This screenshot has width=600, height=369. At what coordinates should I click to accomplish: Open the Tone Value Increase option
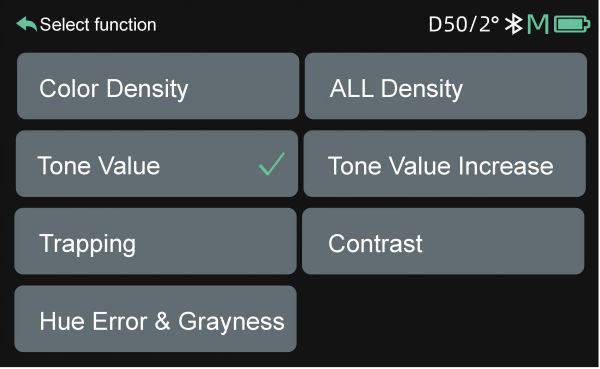pyautogui.click(x=445, y=164)
